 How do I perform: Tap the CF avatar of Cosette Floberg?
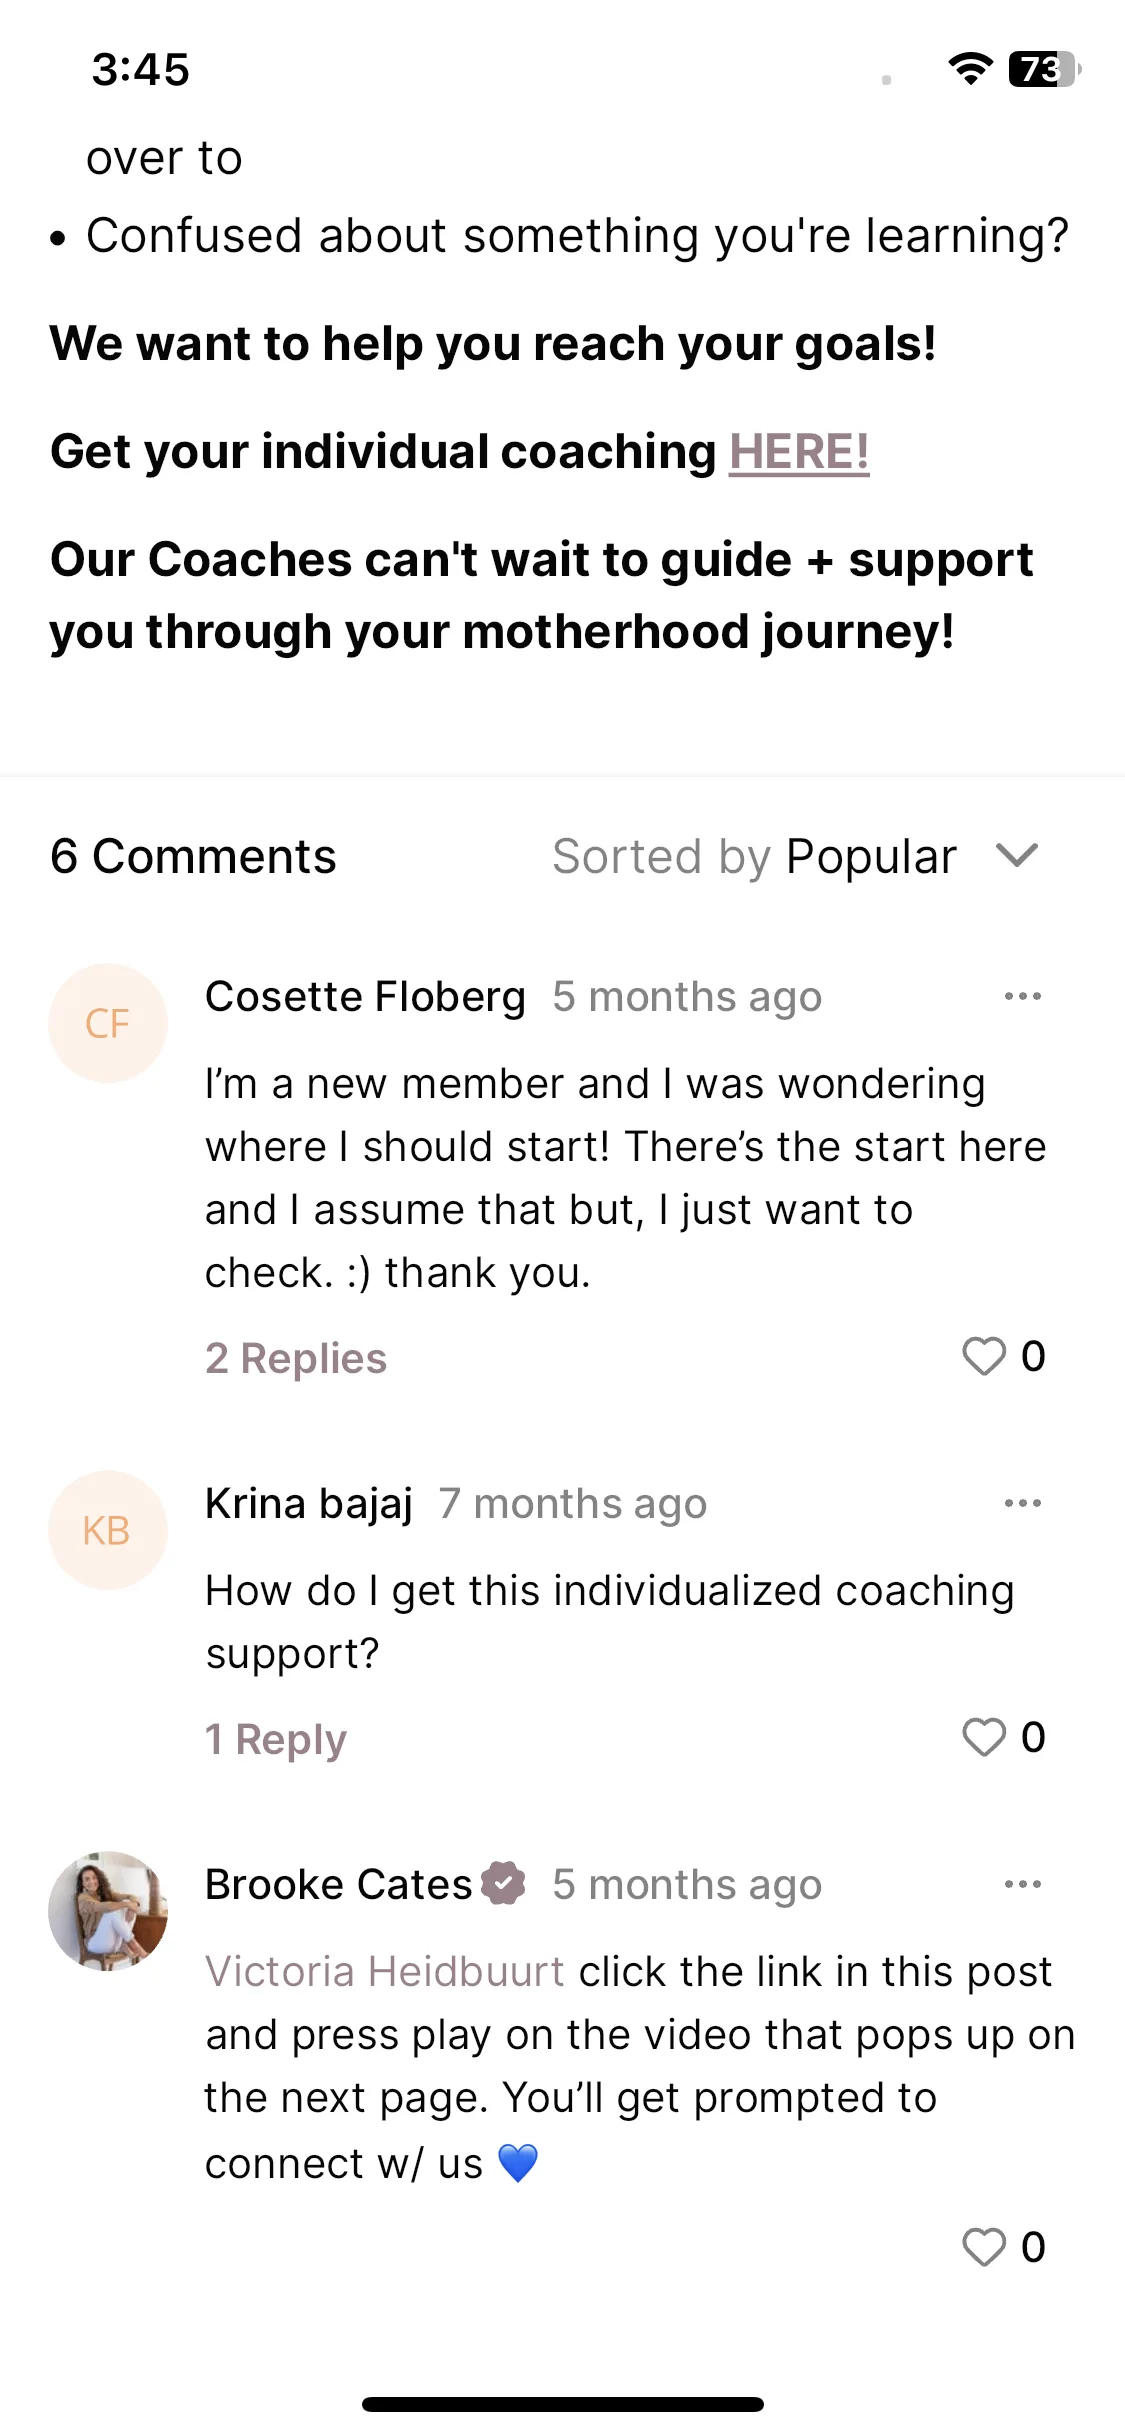[108, 1023]
